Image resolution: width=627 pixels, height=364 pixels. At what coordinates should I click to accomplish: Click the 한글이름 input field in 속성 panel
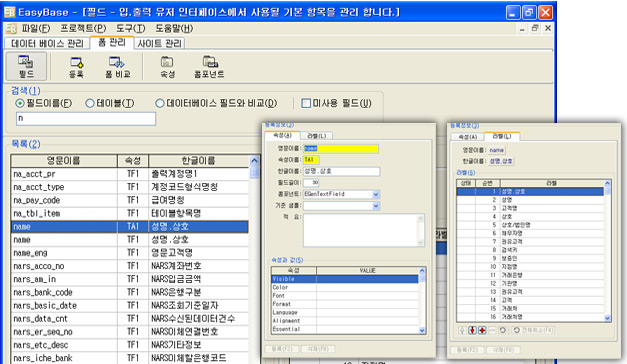[x=341, y=171]
